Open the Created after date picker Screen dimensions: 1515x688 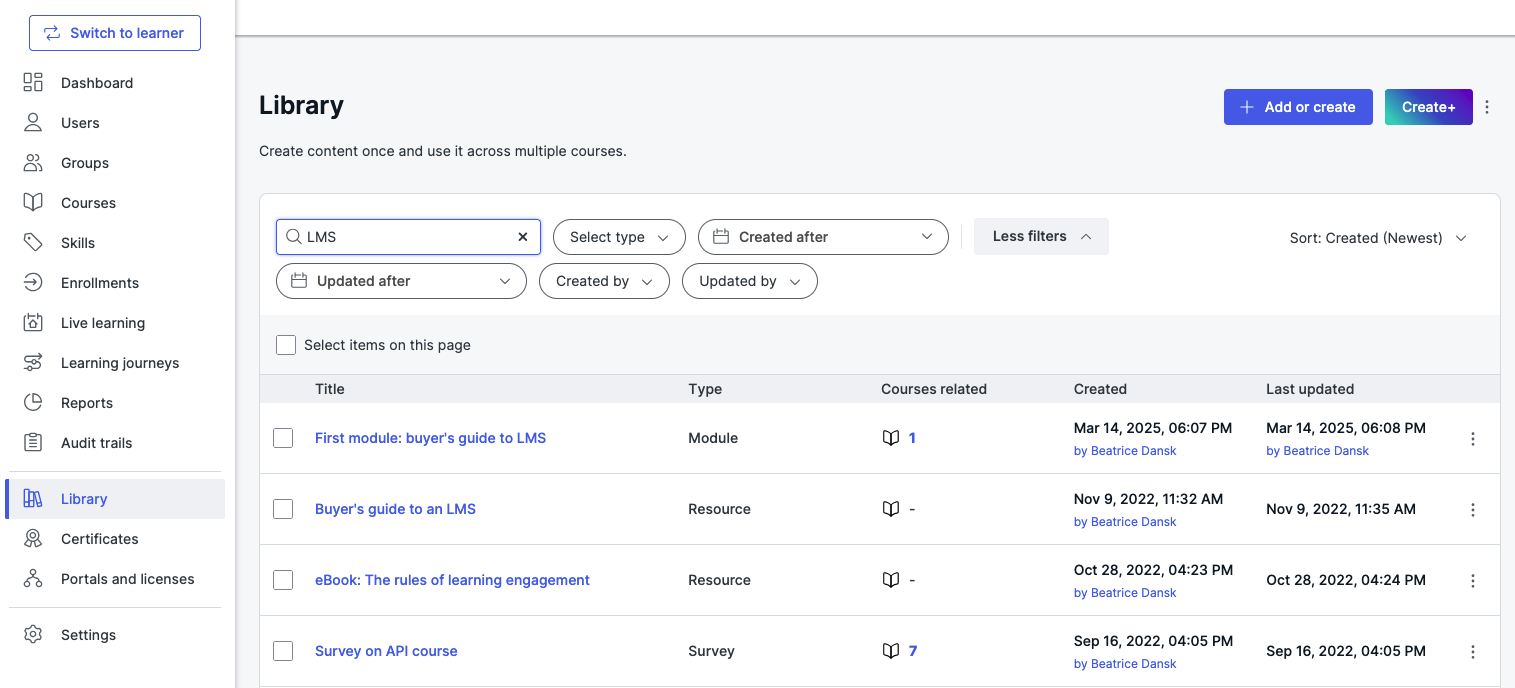(x=823, y=237)
